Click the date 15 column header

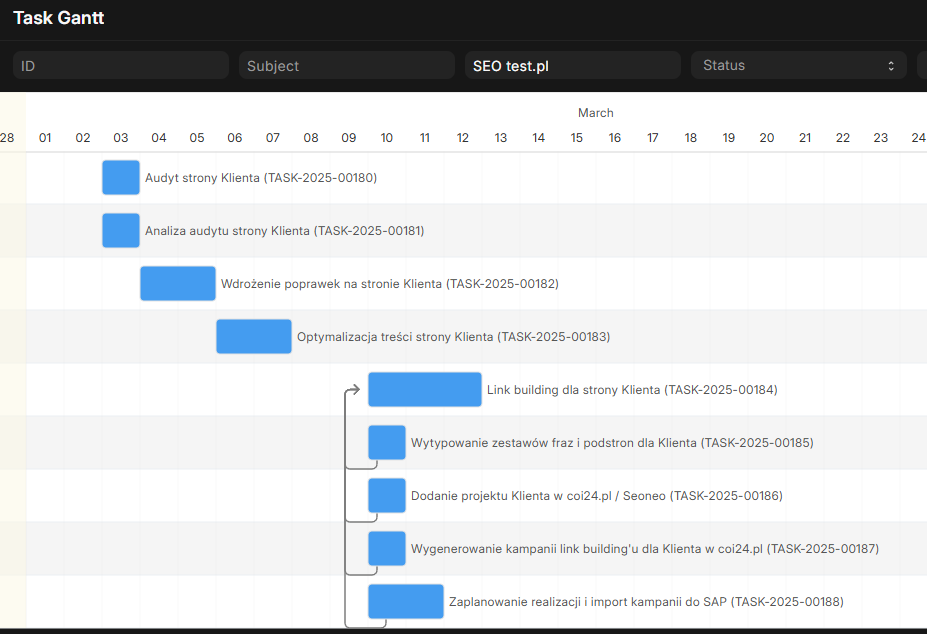coord(576,138)
